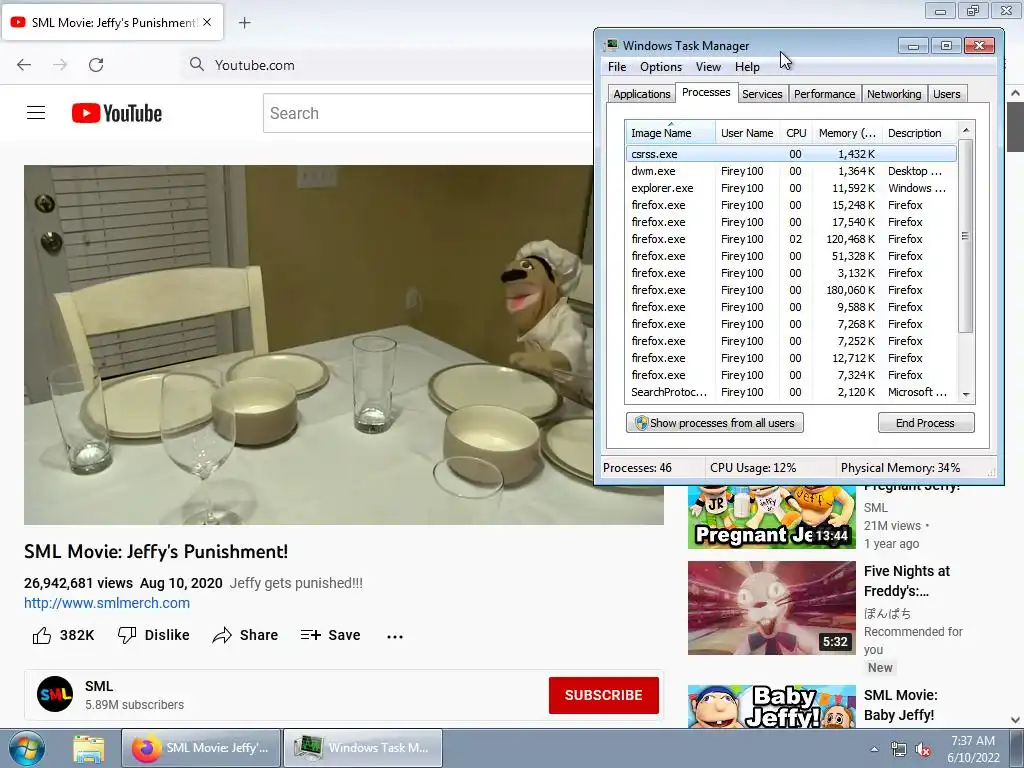Screen dimensions: 1024x768
Task: Click the page scrollbar thumb
Action: pyautogui.click(x=1016, y=127)
